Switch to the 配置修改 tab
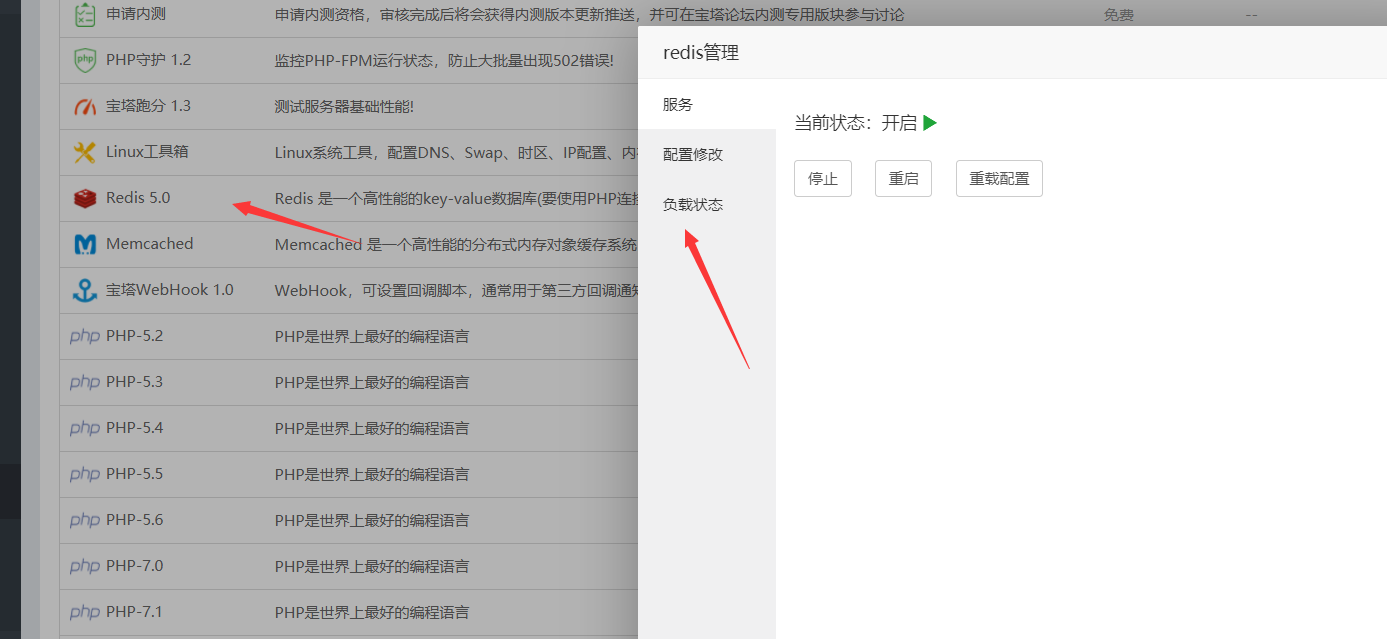Viewport: 1387px width, 639px height. coord(707,154)
